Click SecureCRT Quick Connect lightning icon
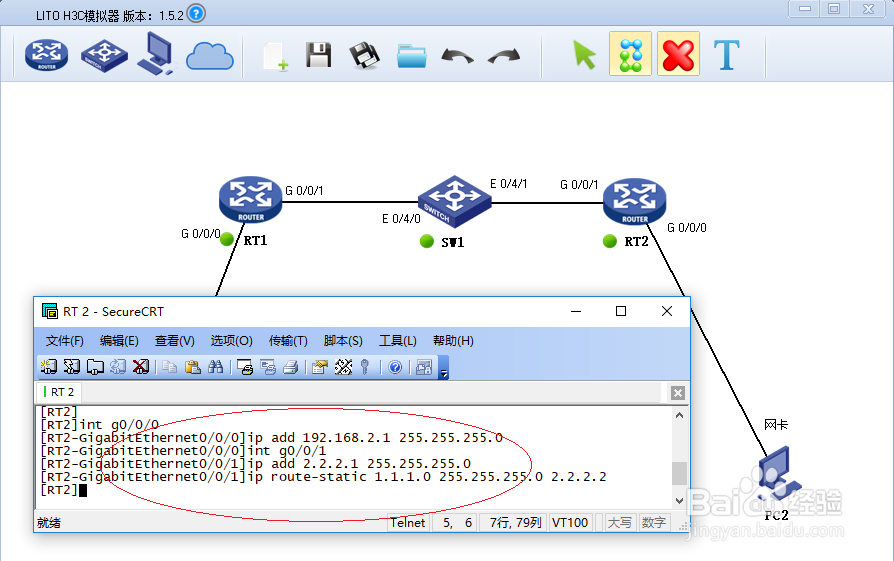Screen dimensions: 894x561 [x=72, y=367]
